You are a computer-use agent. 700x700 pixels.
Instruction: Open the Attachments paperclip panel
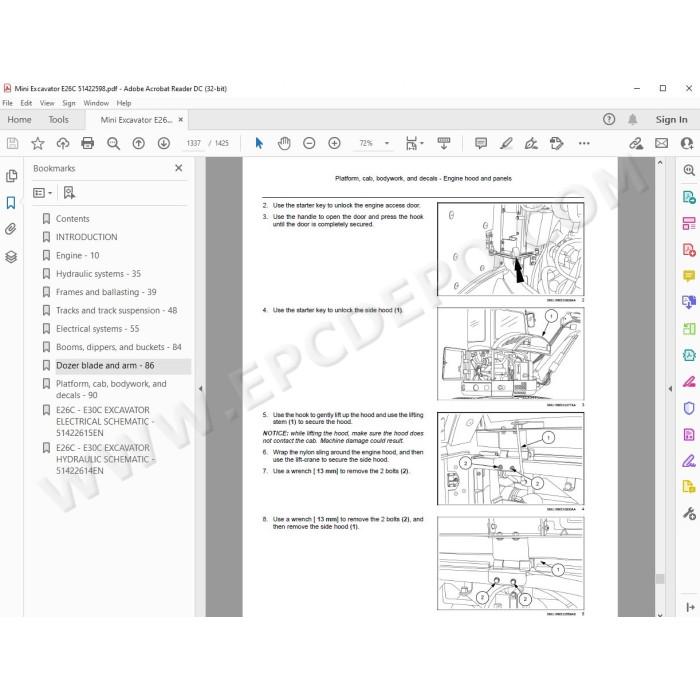coord(11,229)
